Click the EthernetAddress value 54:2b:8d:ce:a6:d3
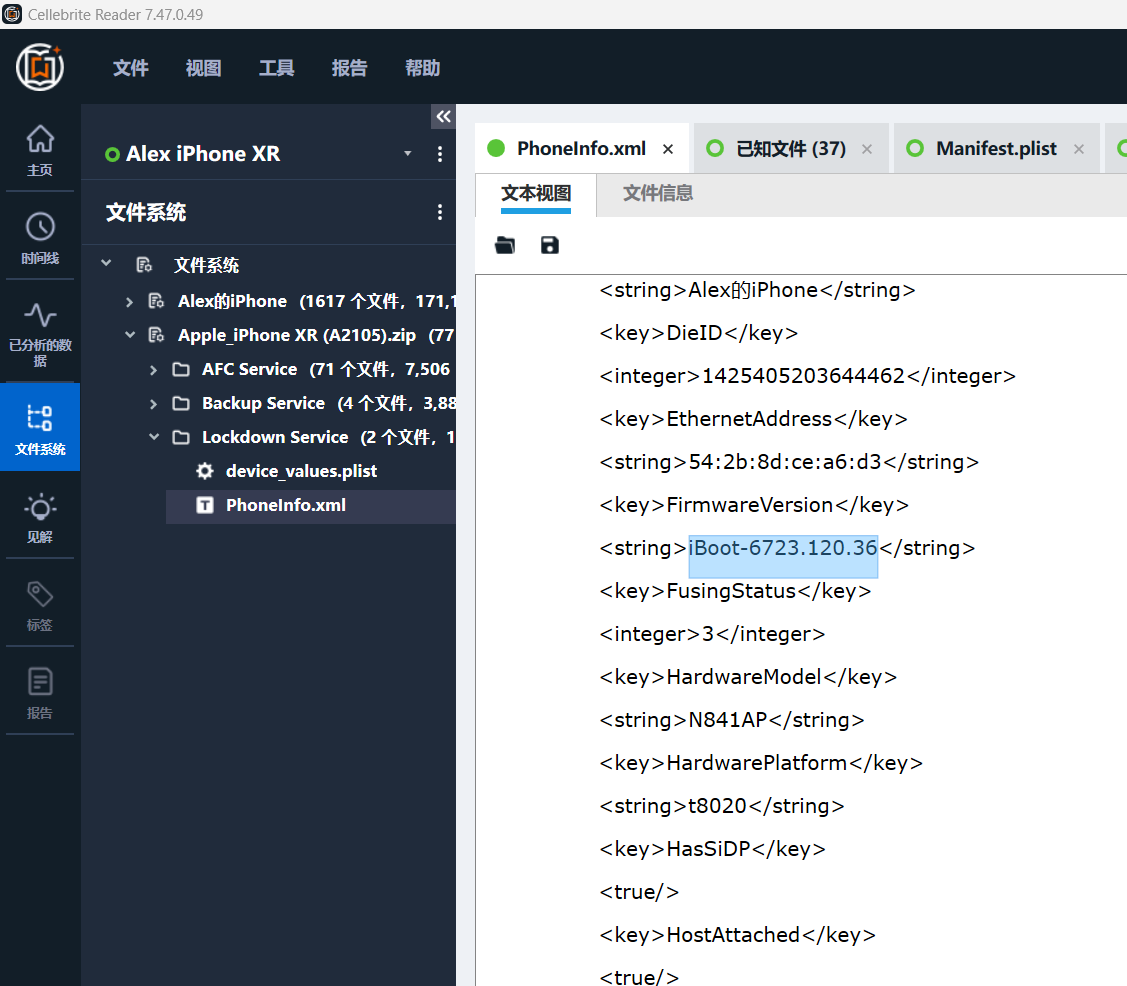Screen dimensions: 1127x986 [785, 462]
